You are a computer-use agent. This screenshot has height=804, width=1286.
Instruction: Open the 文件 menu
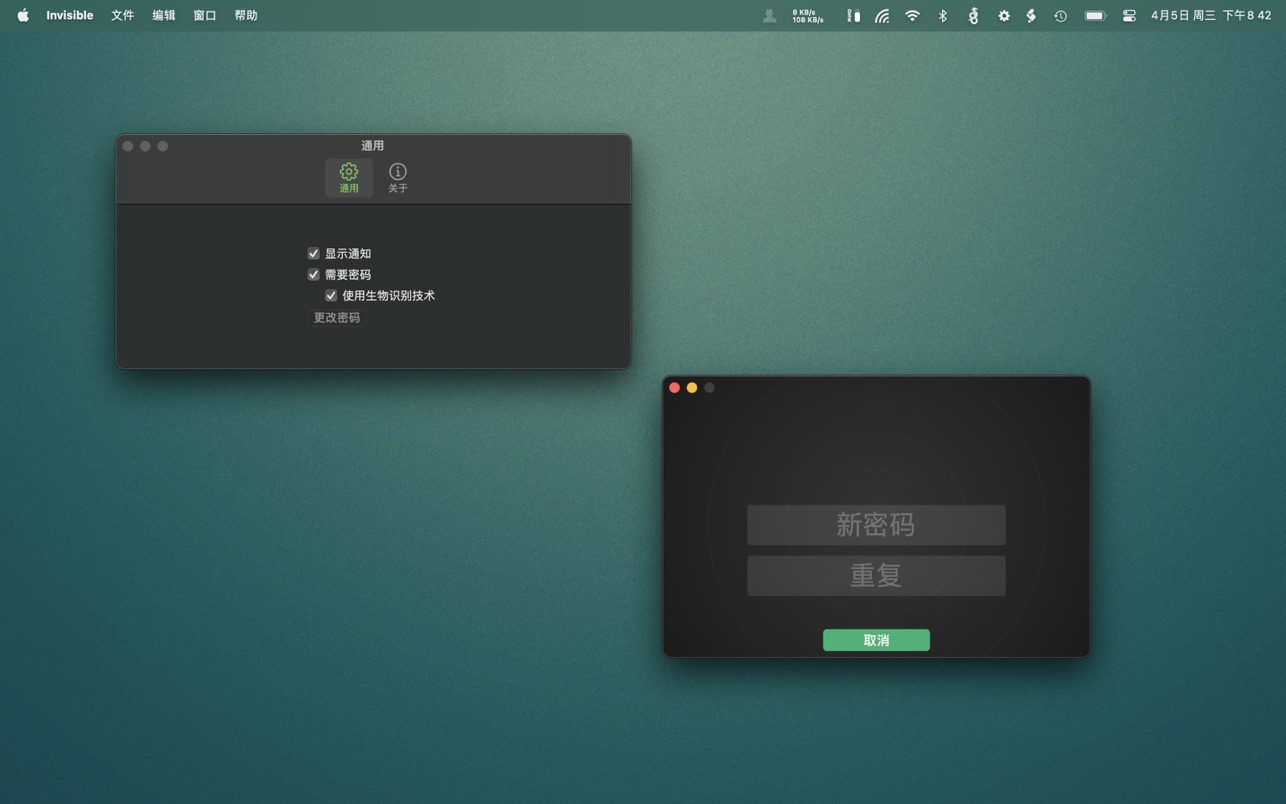[122, 16]
